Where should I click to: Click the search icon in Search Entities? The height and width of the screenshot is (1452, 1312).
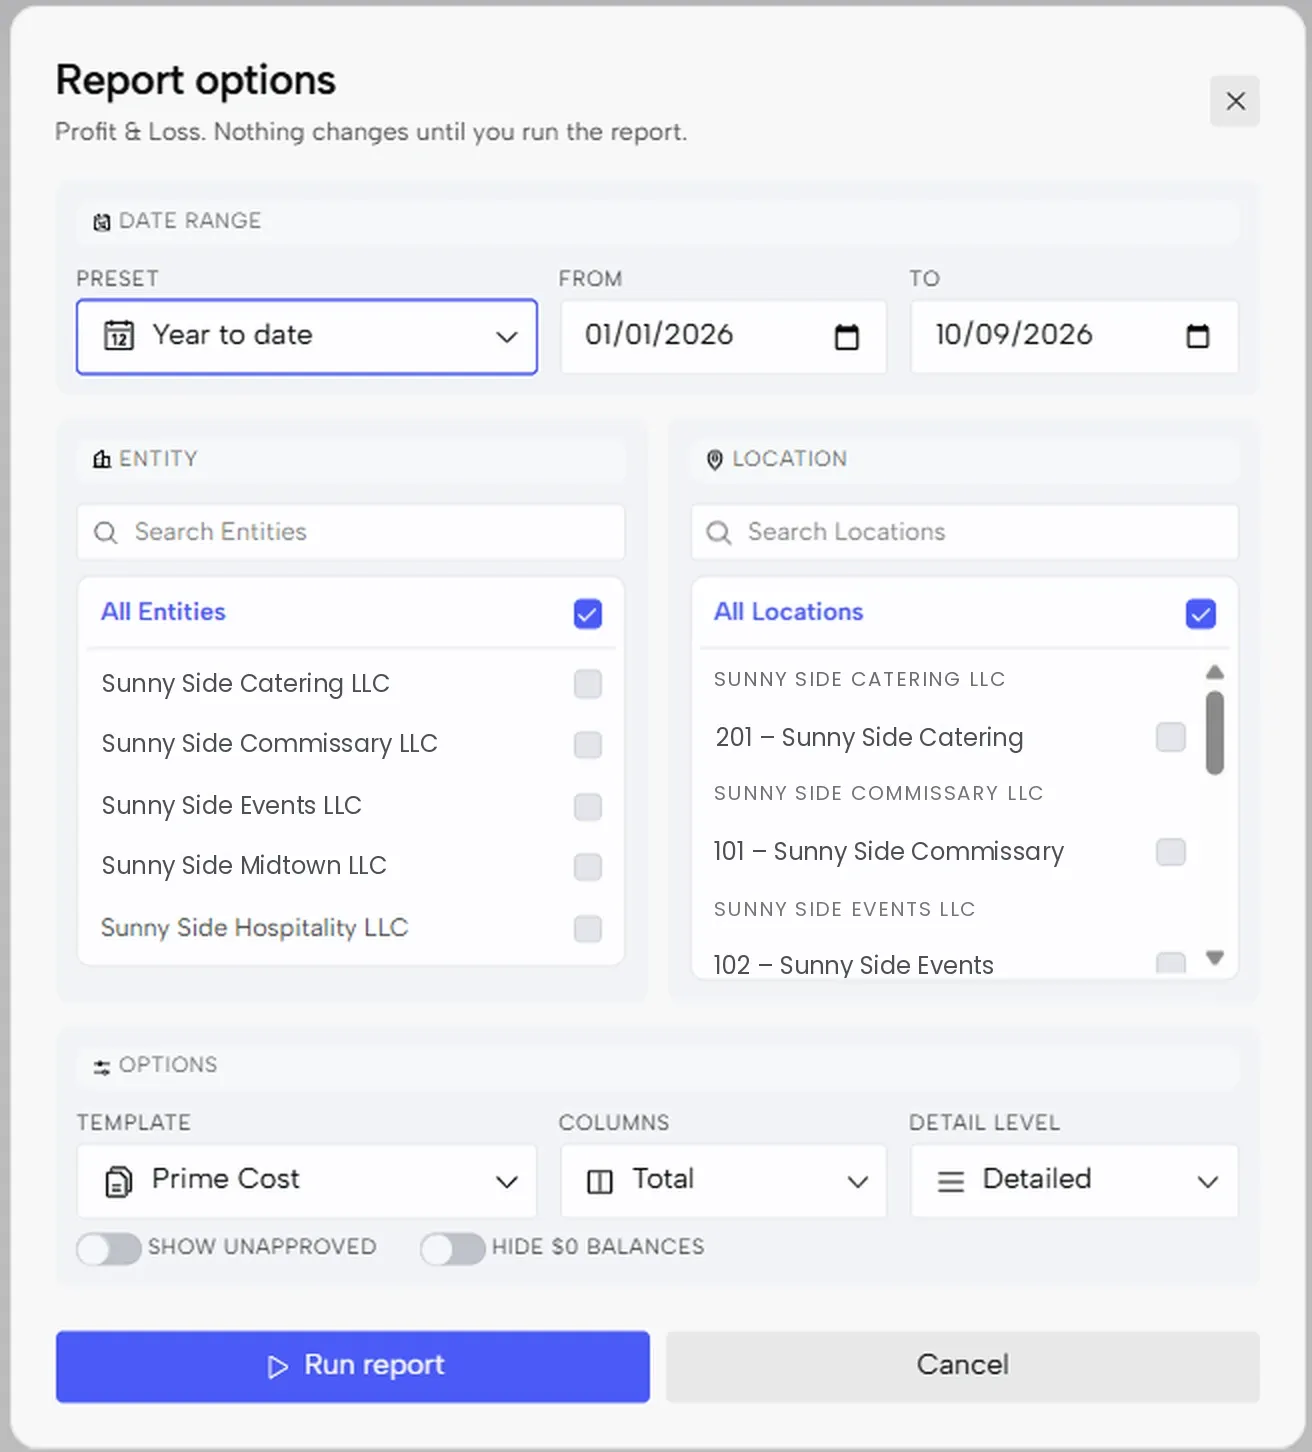106,532
